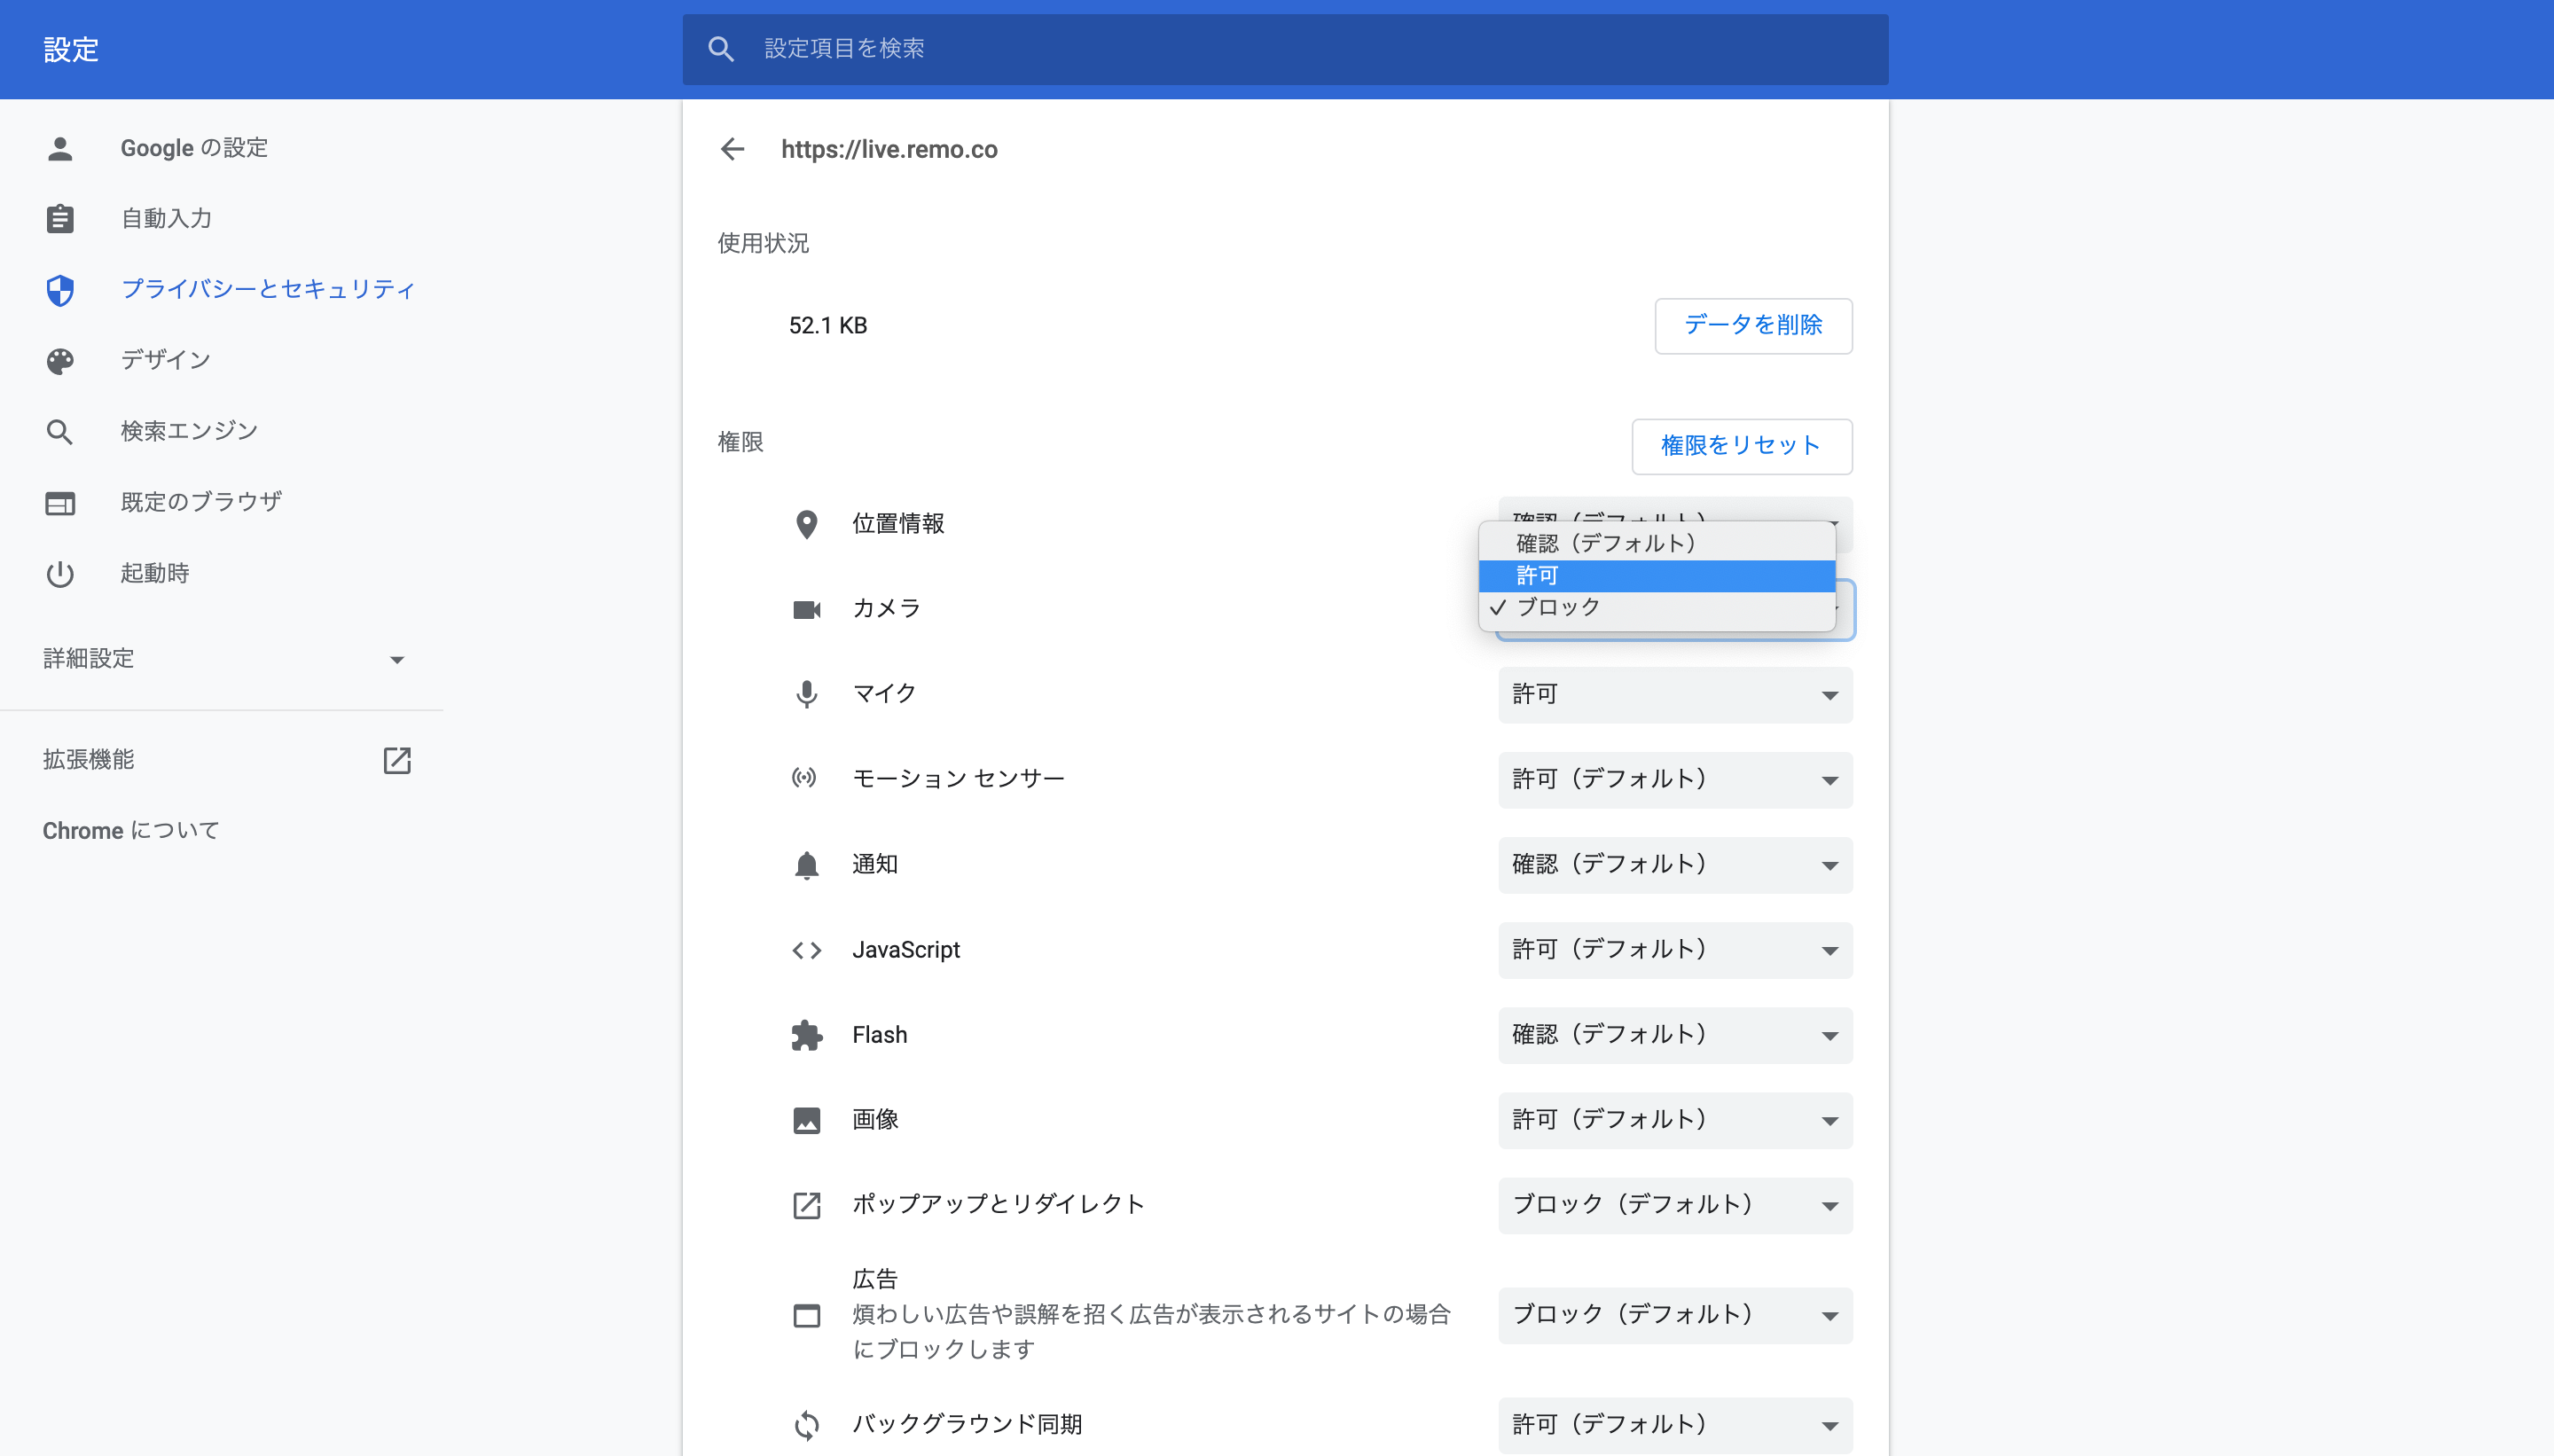2554x1456 pixels.
Task: Click the 設定項目を検索 search field
Action: coord(1300,49)
